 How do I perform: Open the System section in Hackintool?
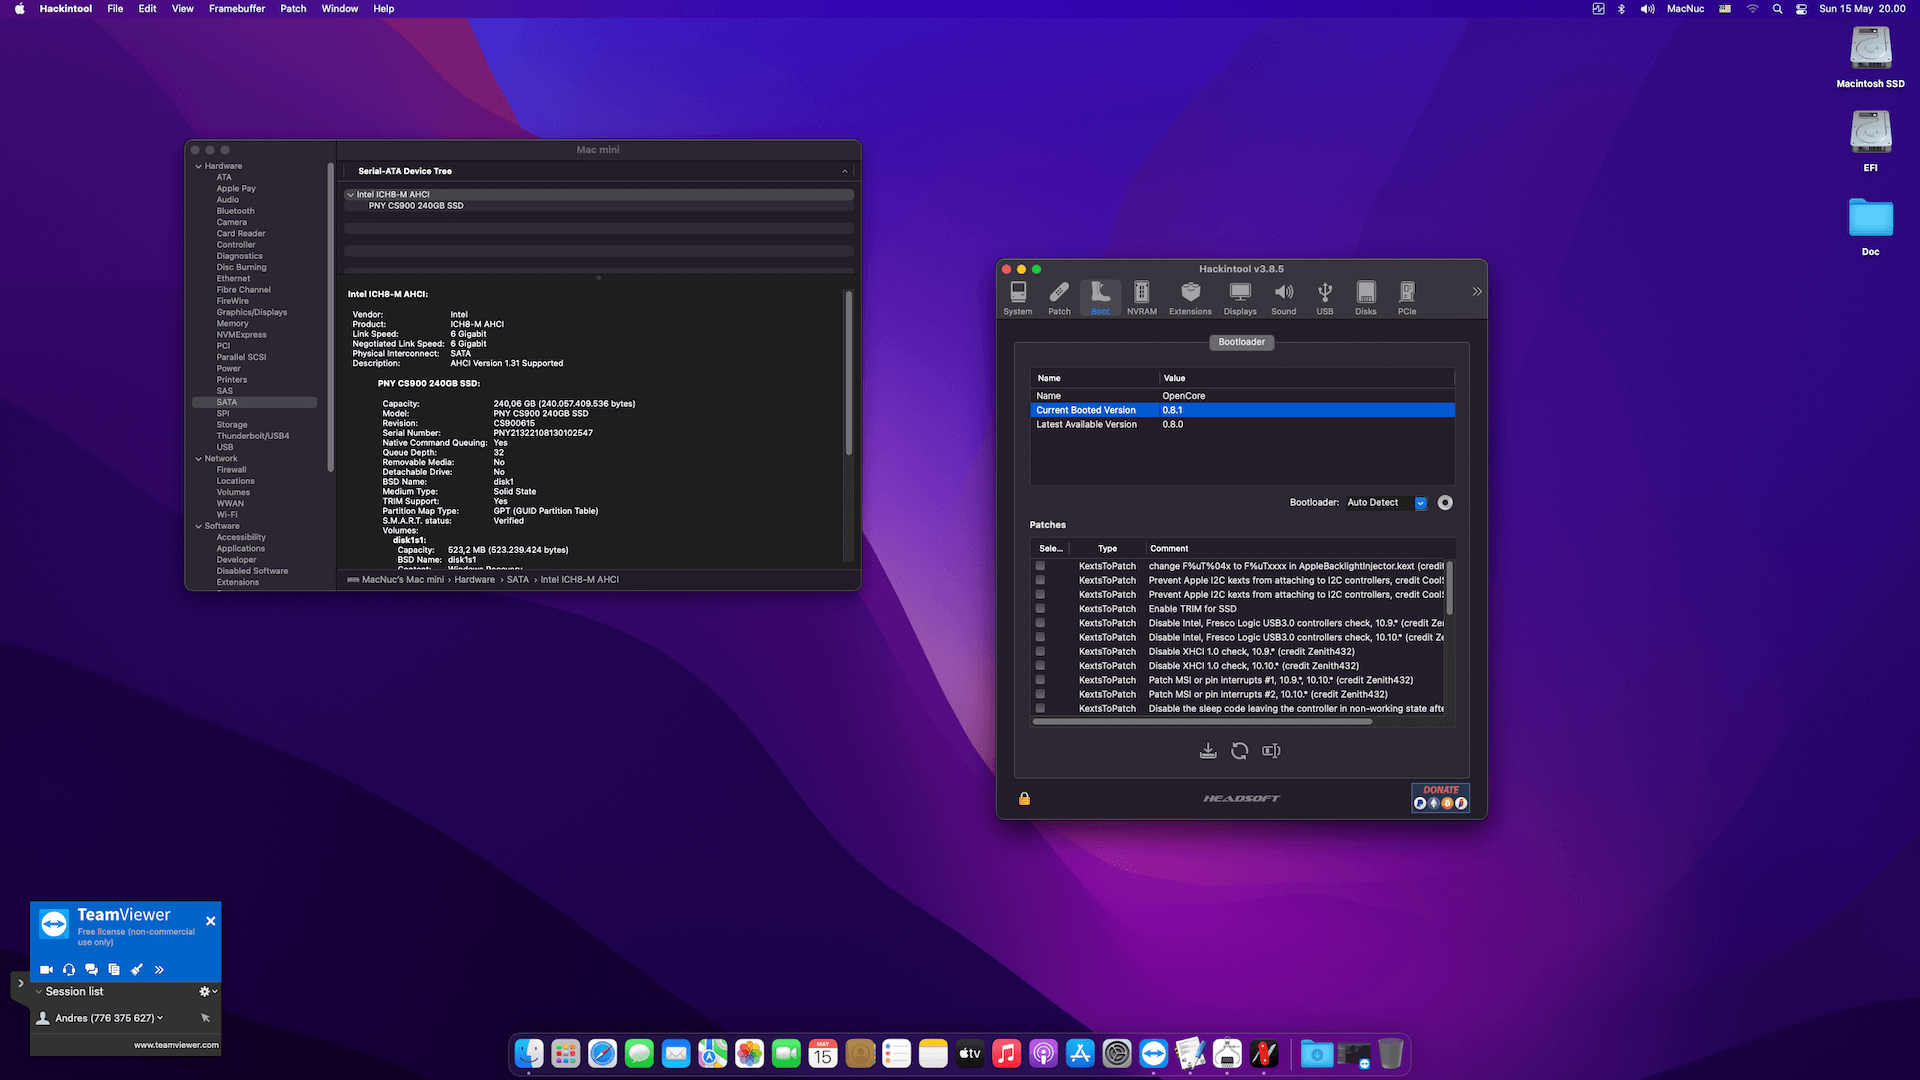pos(1018,297)
